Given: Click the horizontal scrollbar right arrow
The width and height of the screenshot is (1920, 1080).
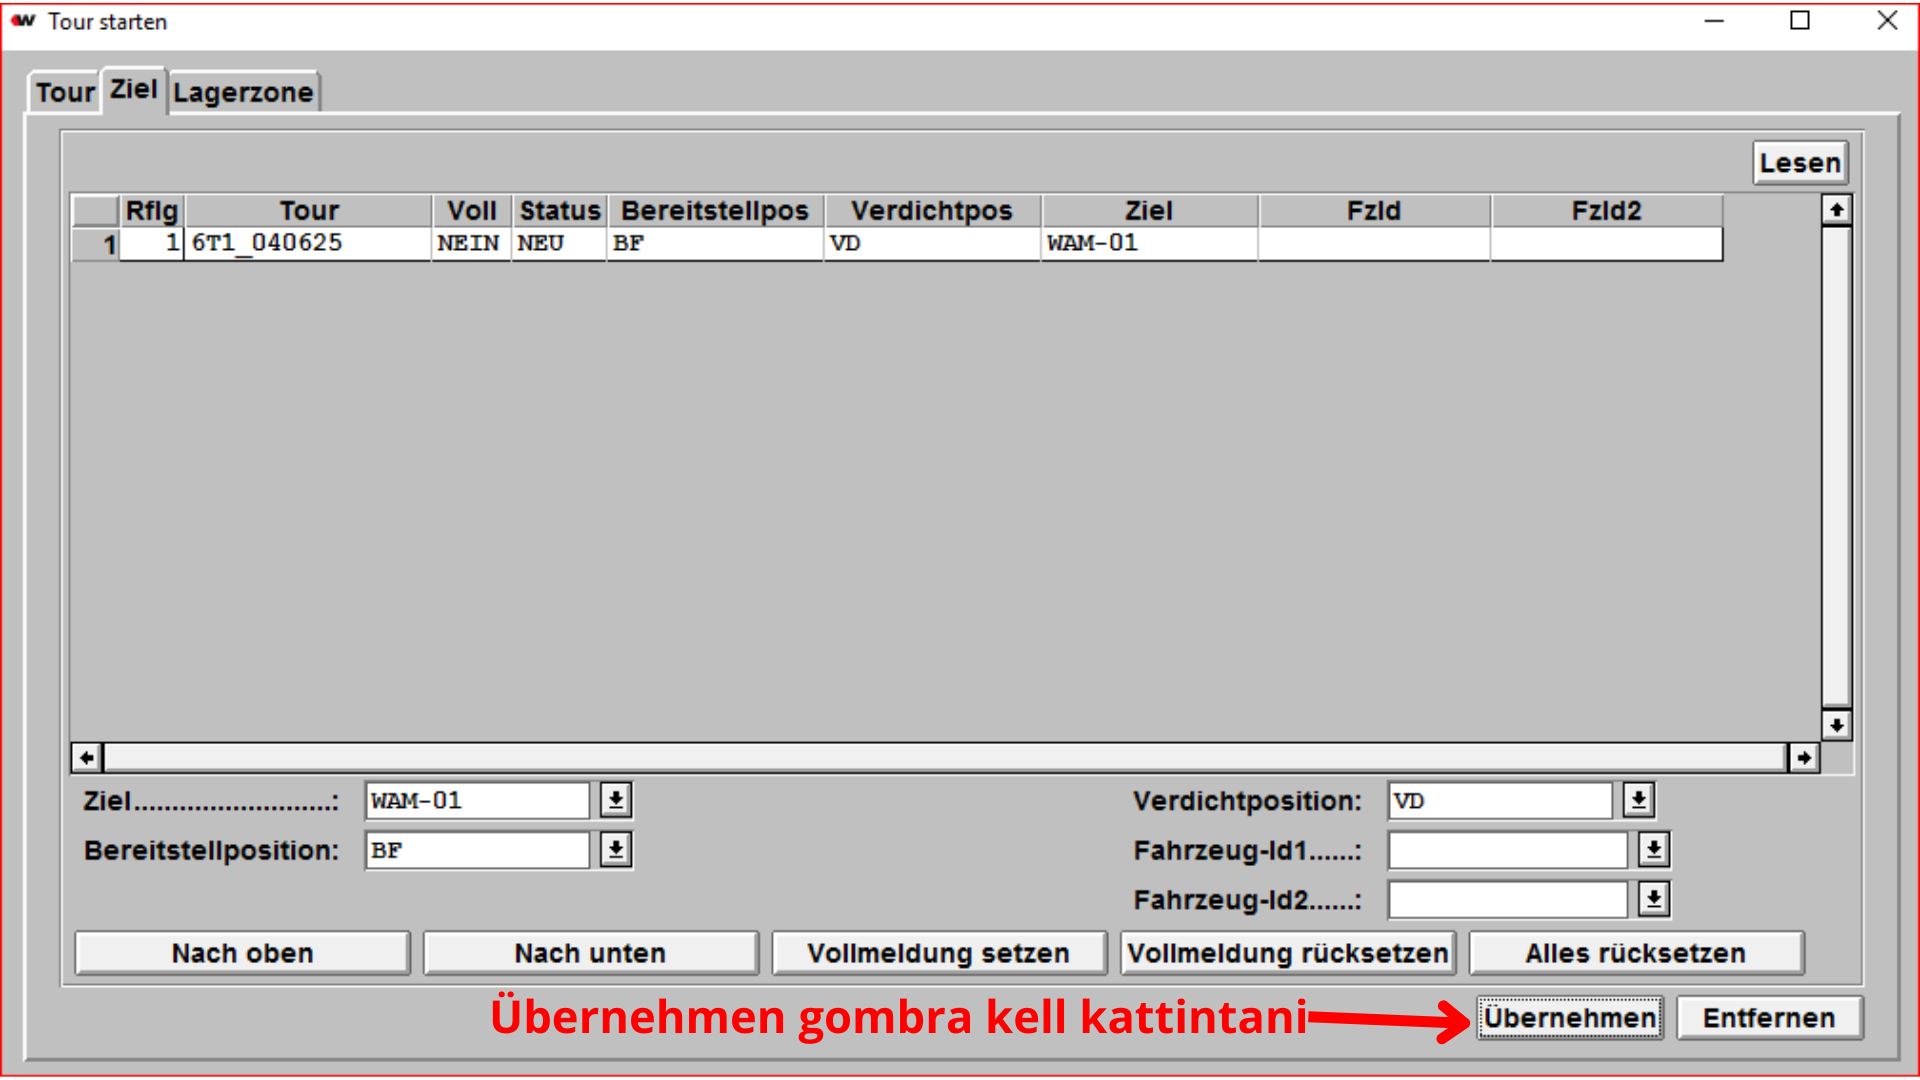Looking at the screenshot, I should pyautogui.click(x=1803, y=758).
